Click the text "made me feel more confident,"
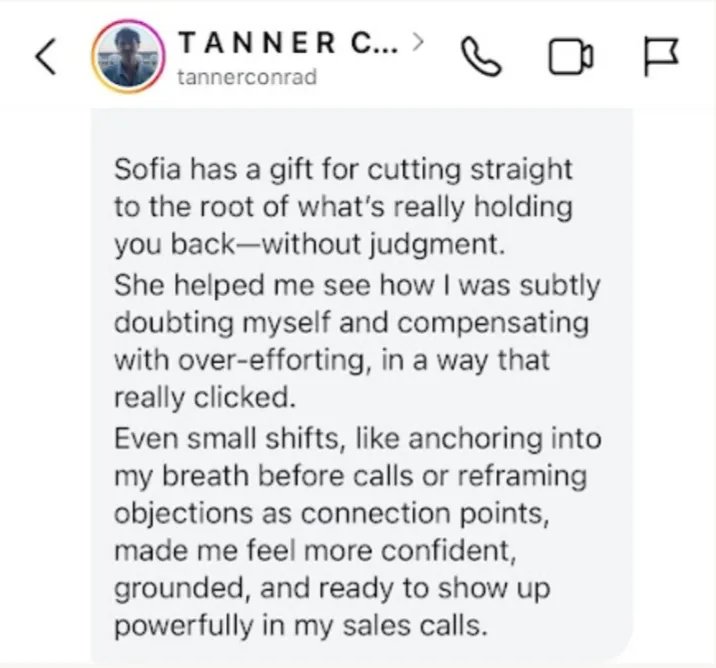Viewport: 716px width, 668px height. (x=315, y=551)
